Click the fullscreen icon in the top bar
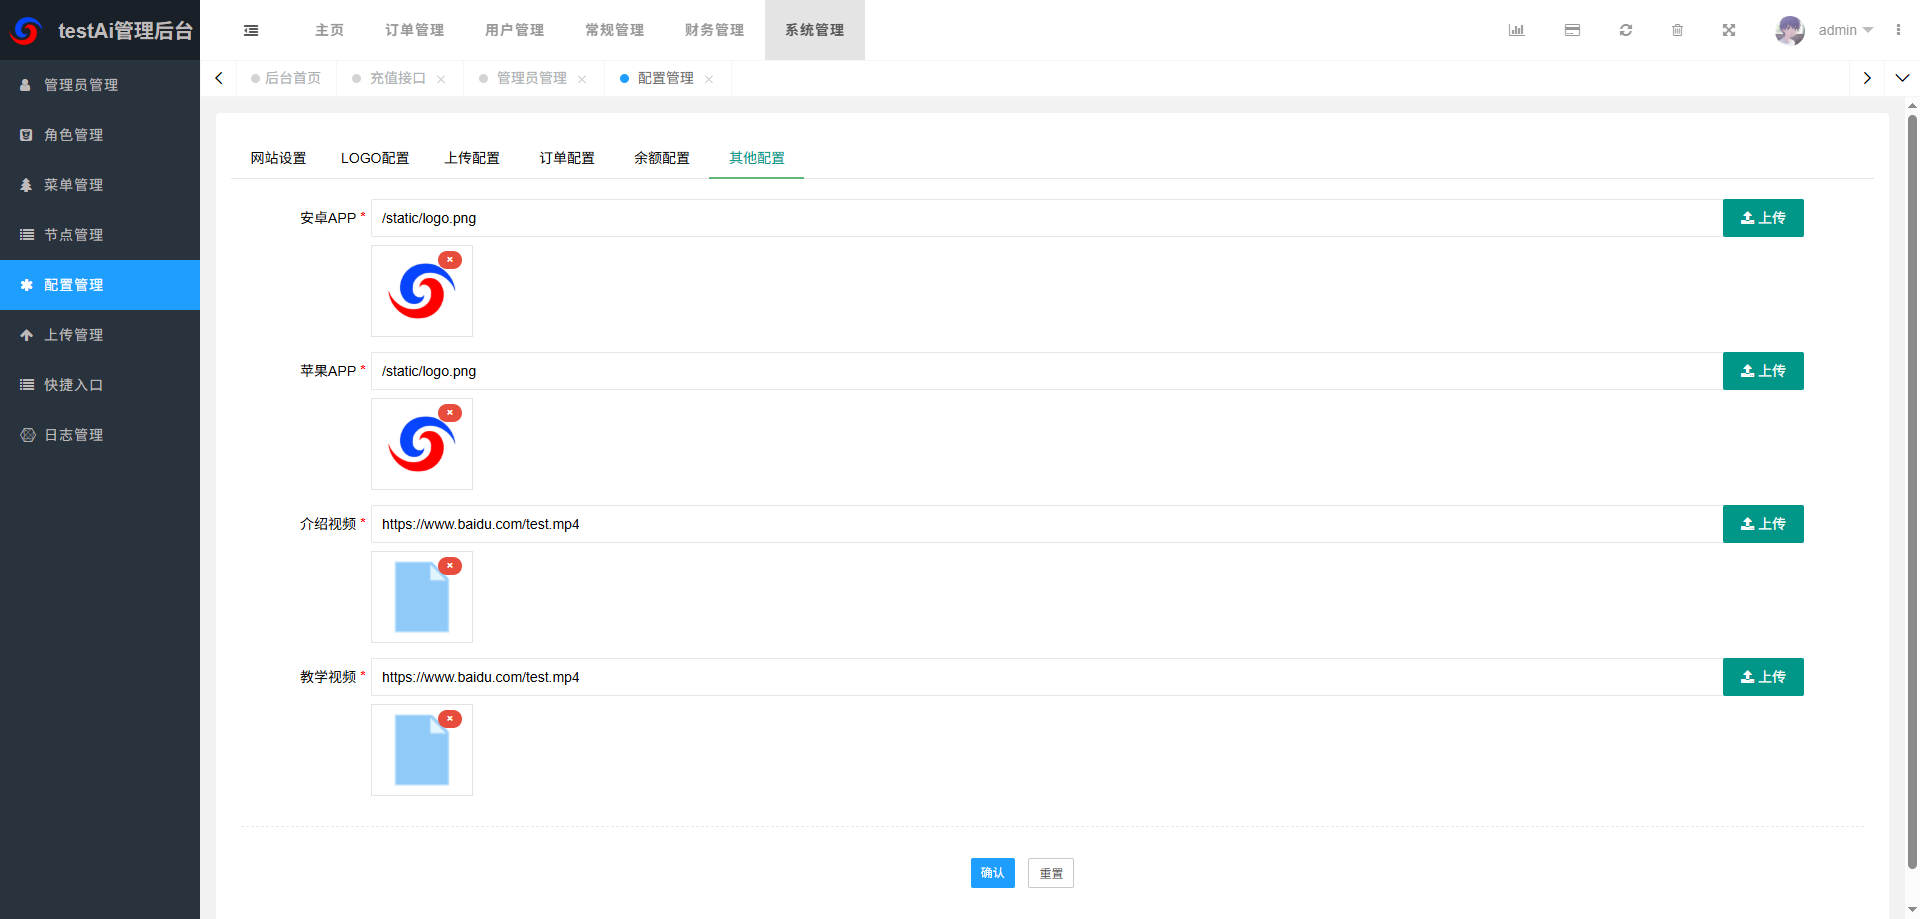Image resolution: width=1920 pixels, height=919 pixels. [1729, 30]
